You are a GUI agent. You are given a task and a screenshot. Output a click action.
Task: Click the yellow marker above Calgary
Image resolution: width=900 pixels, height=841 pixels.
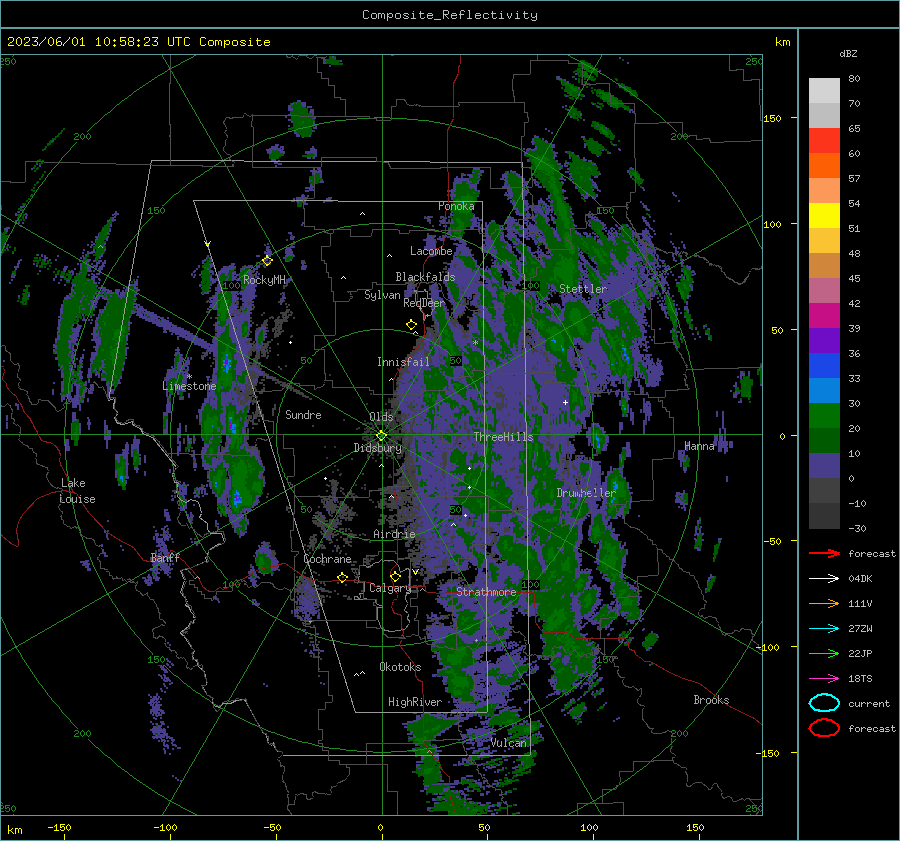click(x=395, y=576)
